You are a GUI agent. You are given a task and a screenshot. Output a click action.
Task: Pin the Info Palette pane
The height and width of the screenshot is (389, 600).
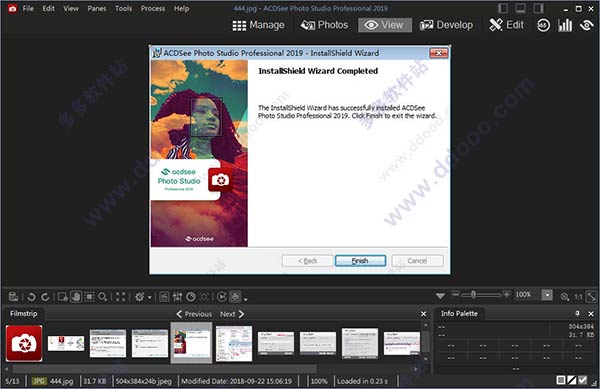click(577, 314)
